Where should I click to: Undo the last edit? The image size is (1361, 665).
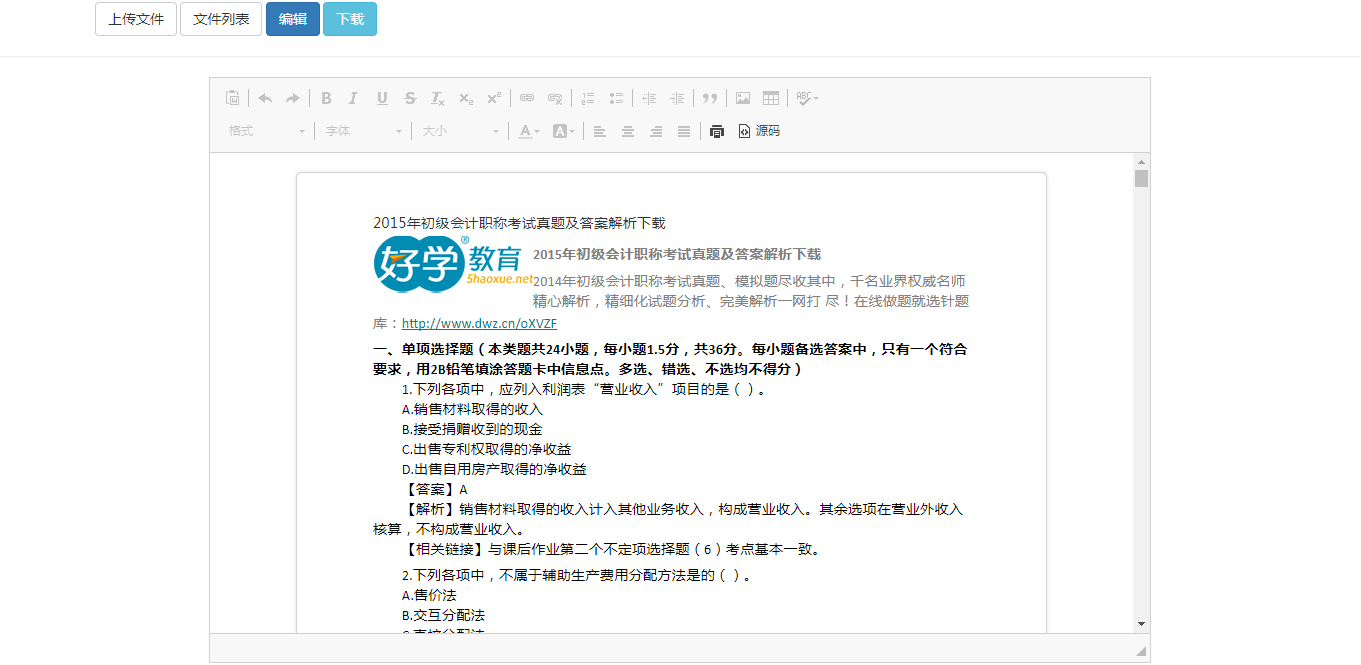(265, 98)
